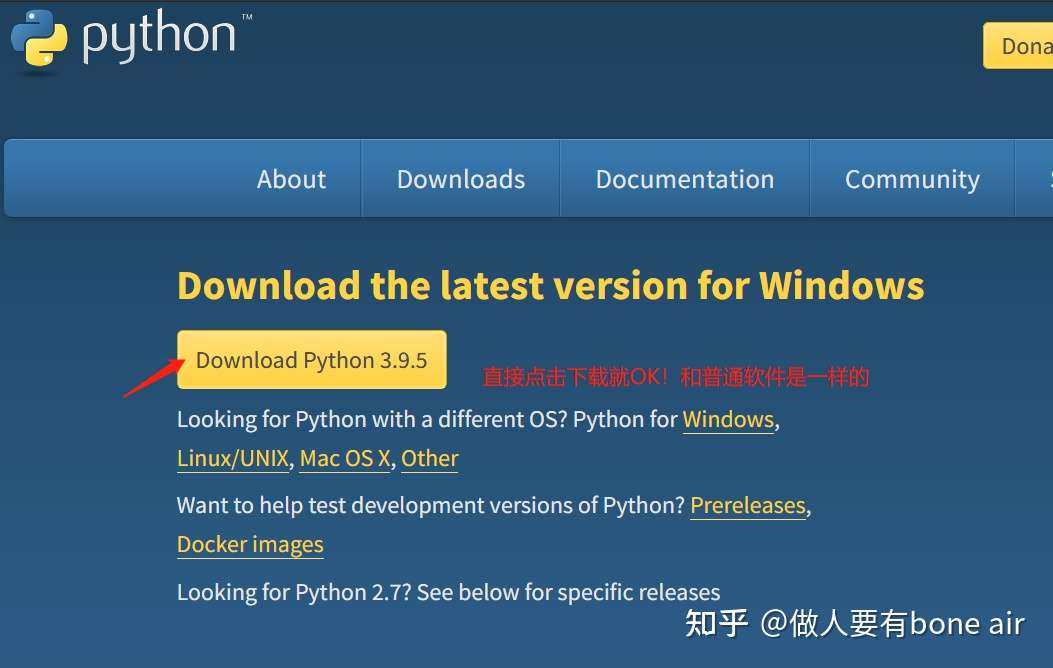The height and width of the screenshot is (668, 1053).
Task: Follow the Mac OS X link
Action: [x=345, y=459]
